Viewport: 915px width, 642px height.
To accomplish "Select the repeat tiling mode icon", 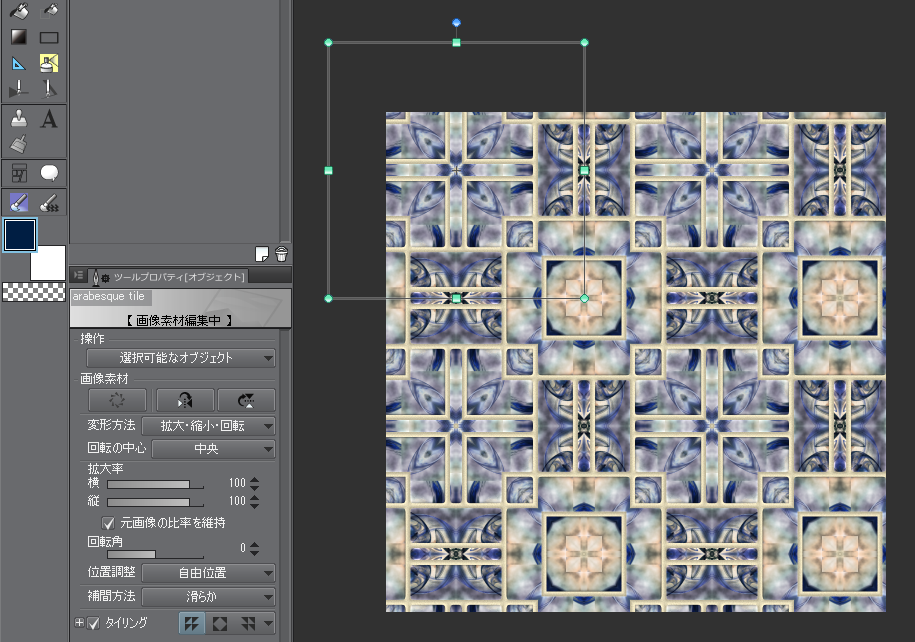I will pos(191,623).
